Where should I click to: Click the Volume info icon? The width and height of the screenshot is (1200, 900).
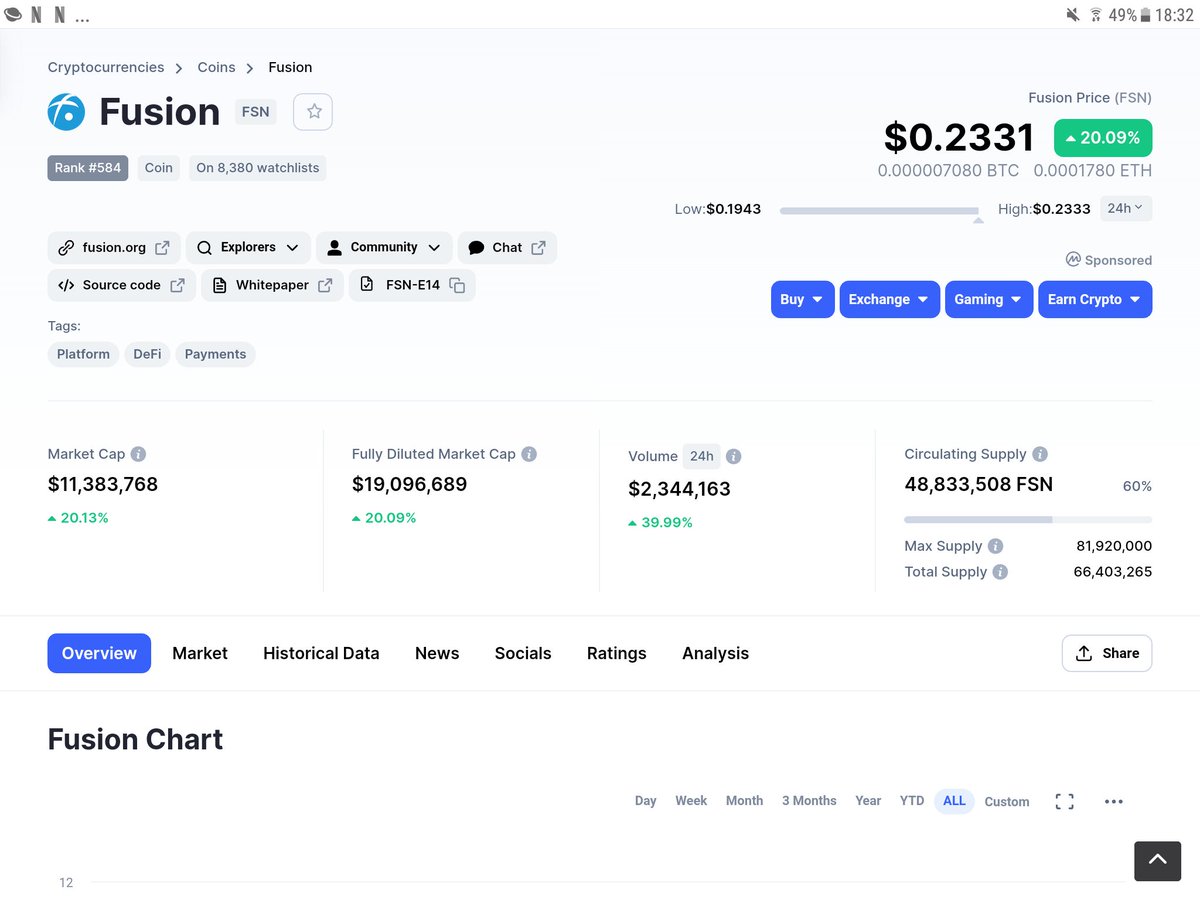(733, 456)
